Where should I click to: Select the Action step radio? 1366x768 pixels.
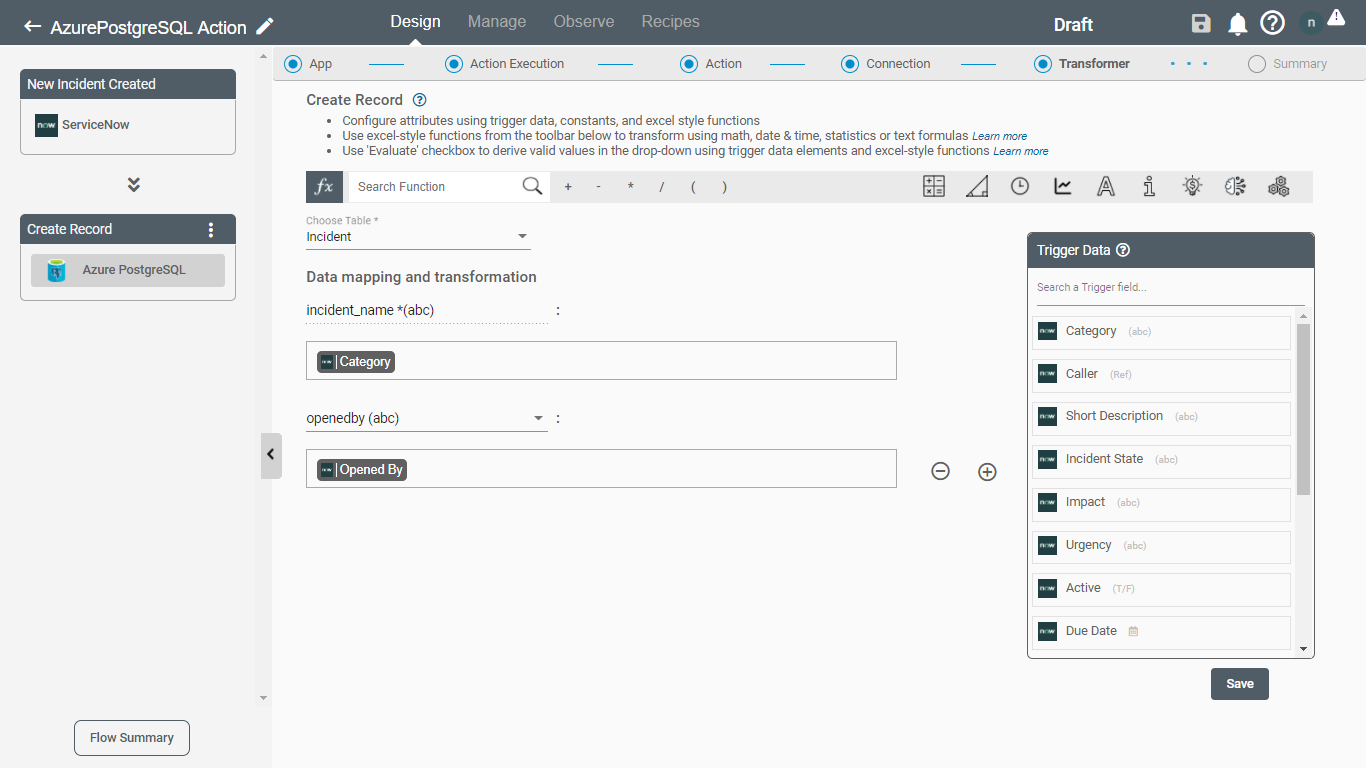tap(688, 63)
